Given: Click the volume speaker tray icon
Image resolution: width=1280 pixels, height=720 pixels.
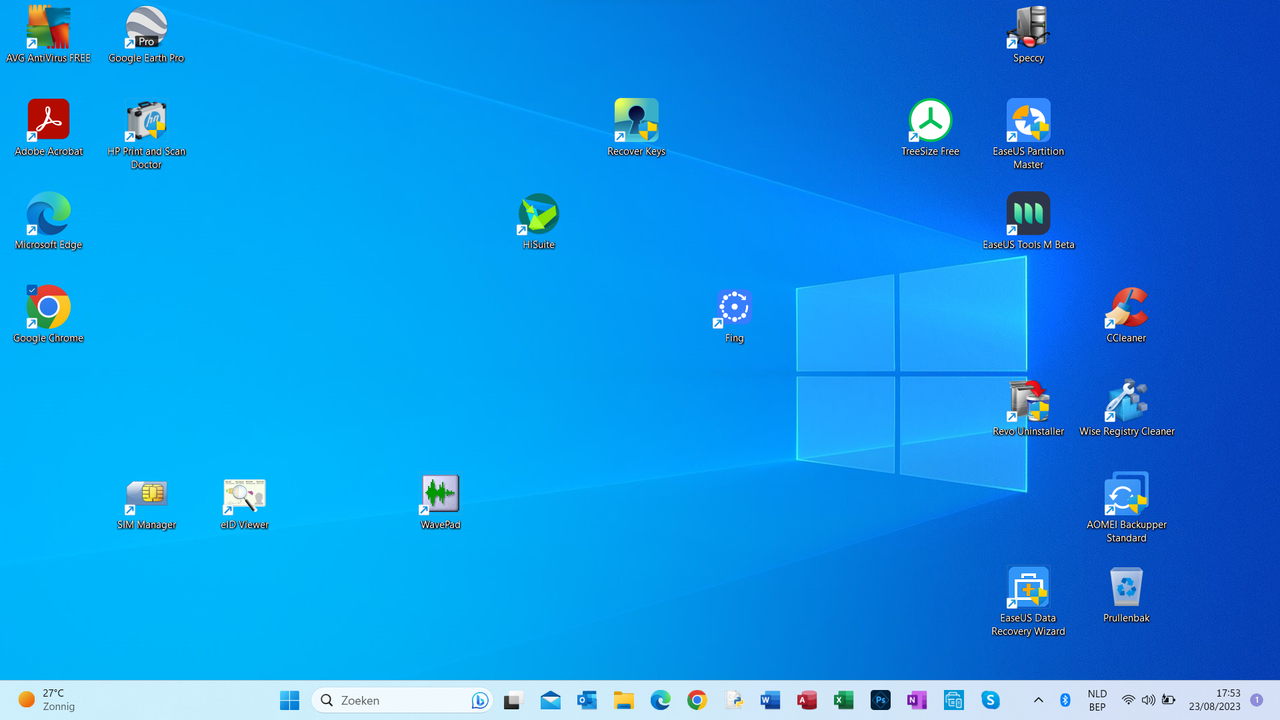Looking at the screenshot, I should click(1148, 700).
